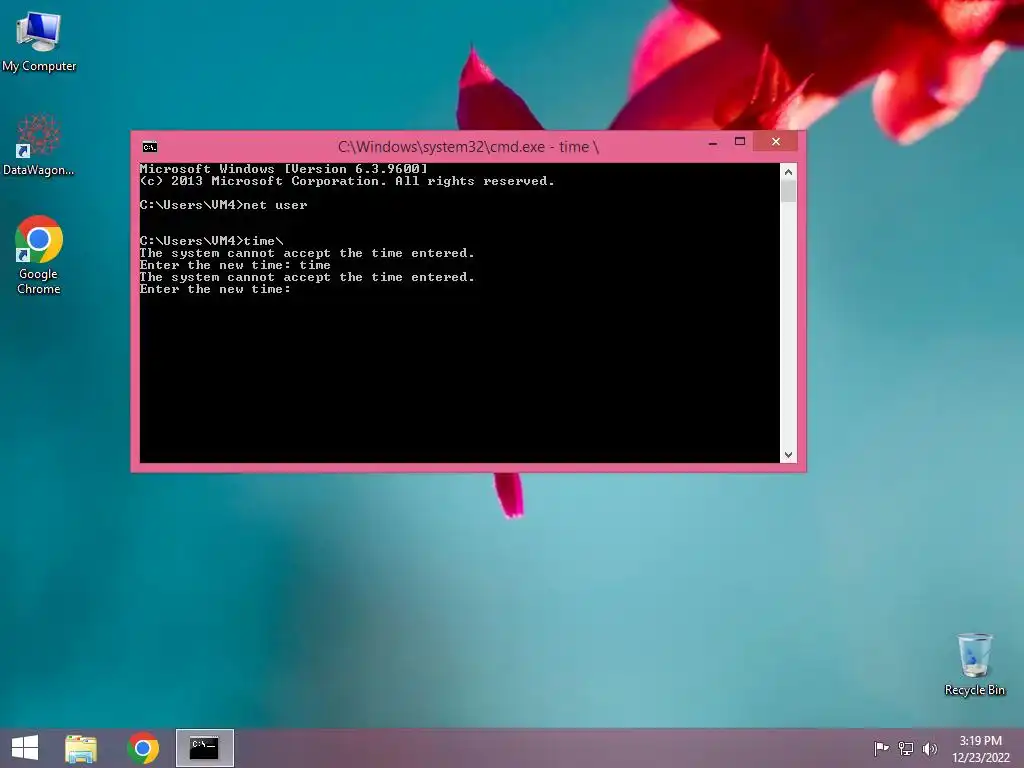This screenshot has height=768, width=1024.
Task: Click the Microsoft Windows version line
Action: point(283,169)
